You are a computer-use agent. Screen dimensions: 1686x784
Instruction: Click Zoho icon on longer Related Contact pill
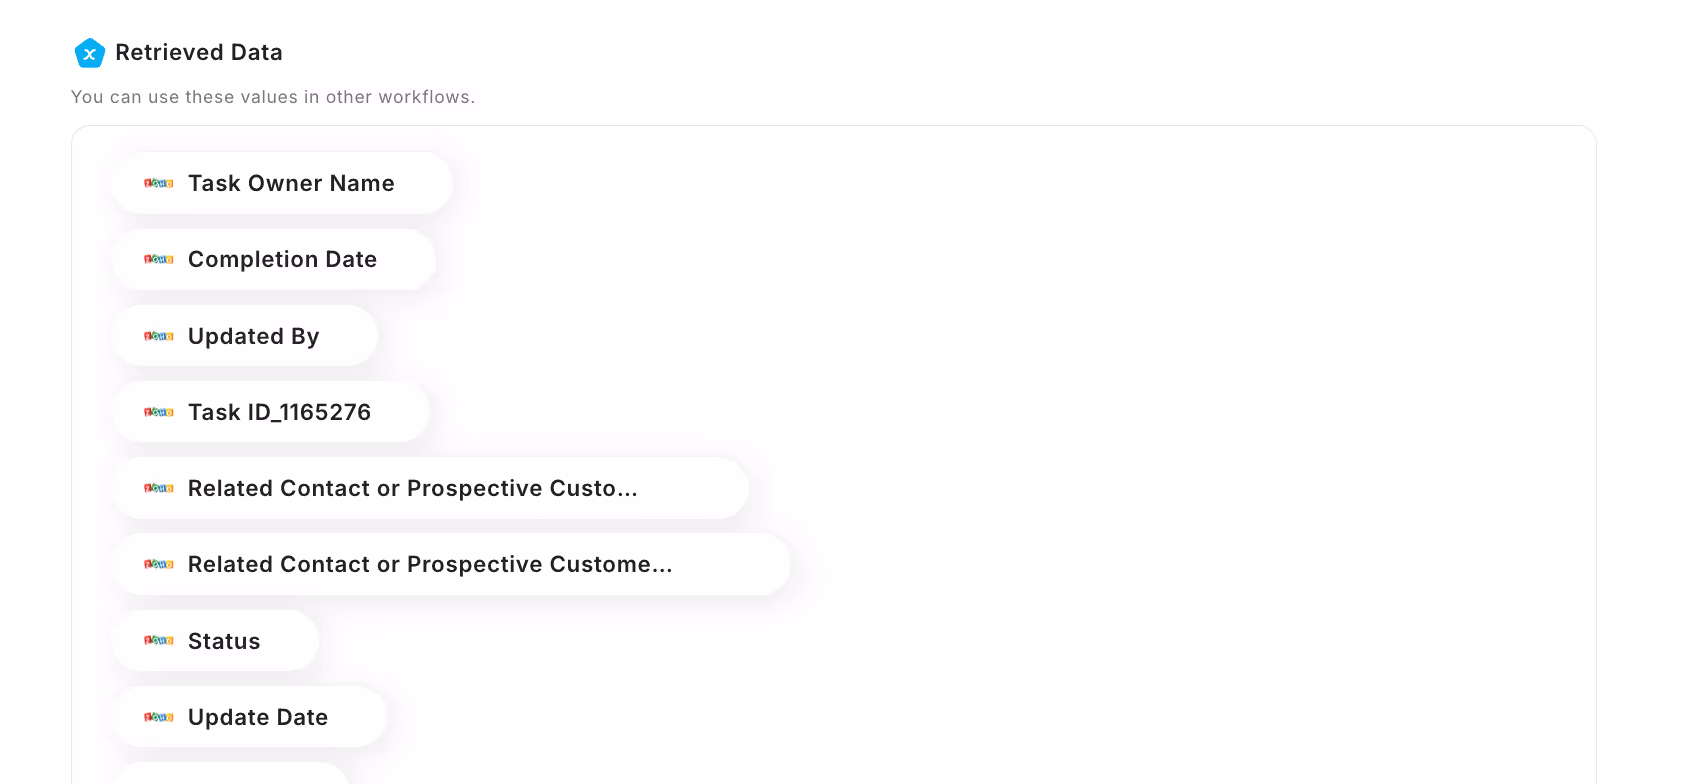pos(159,564)
